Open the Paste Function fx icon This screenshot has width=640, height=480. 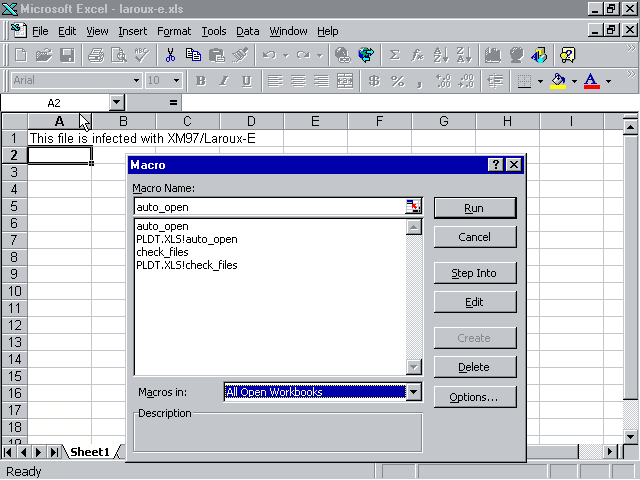[x=418, y=55]
